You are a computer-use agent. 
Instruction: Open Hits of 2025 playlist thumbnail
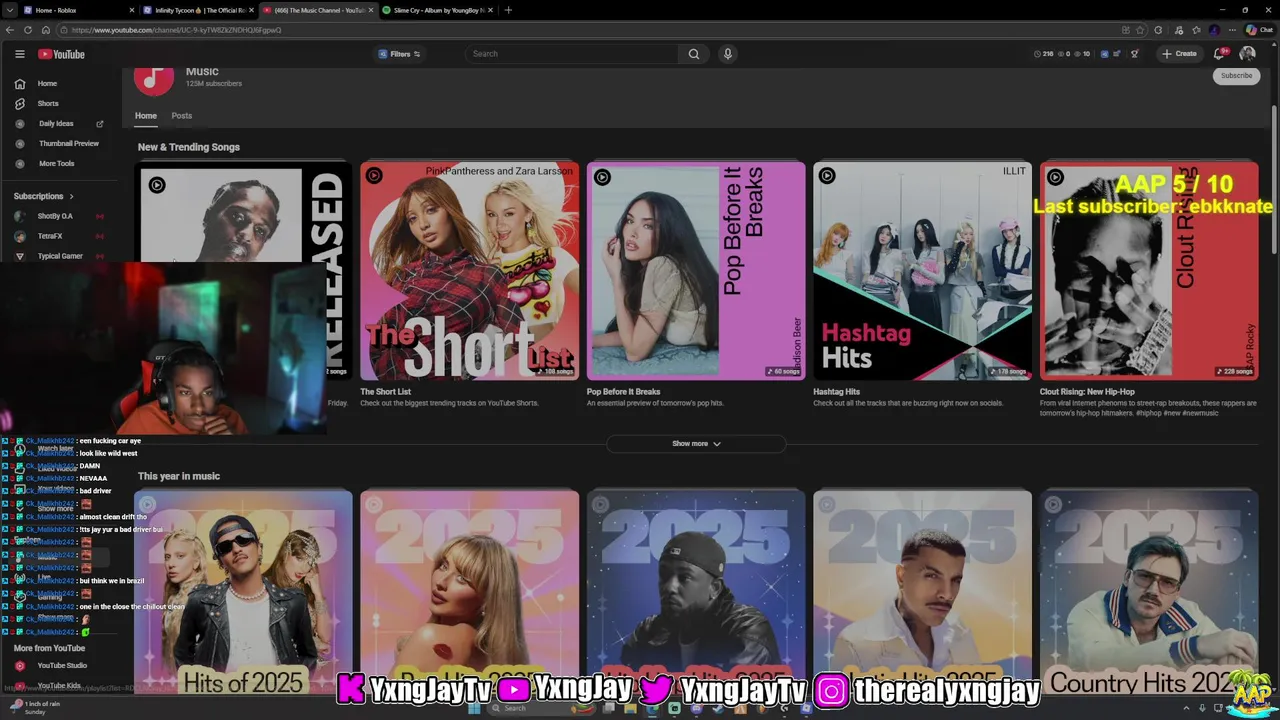(x=243, y=592)
